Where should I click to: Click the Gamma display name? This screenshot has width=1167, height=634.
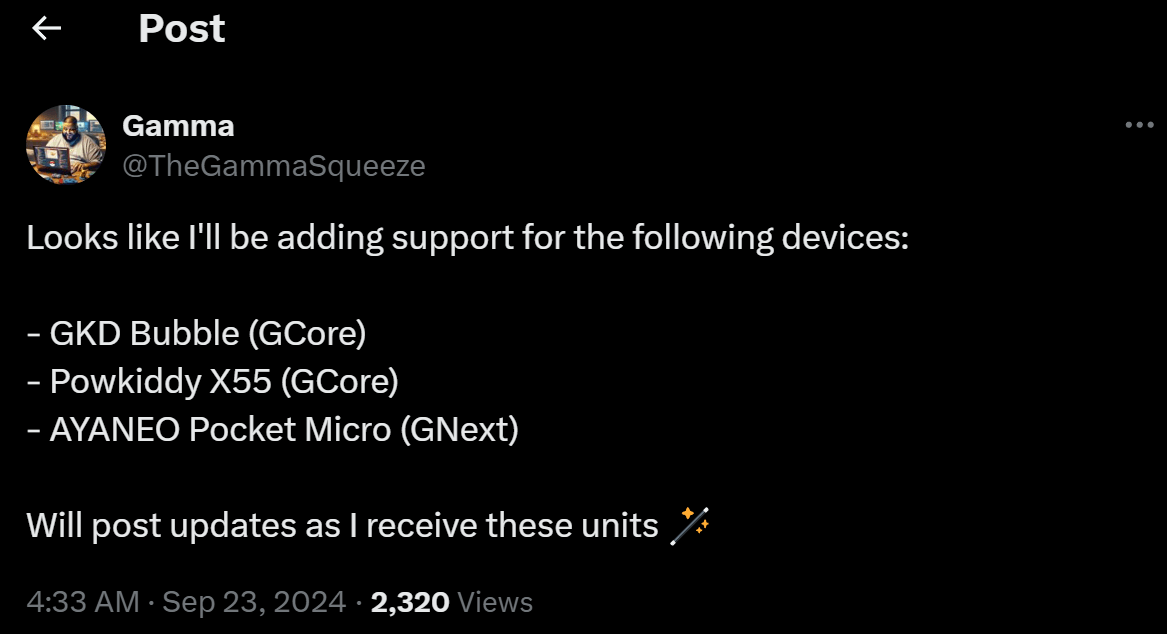click(178, 126)
